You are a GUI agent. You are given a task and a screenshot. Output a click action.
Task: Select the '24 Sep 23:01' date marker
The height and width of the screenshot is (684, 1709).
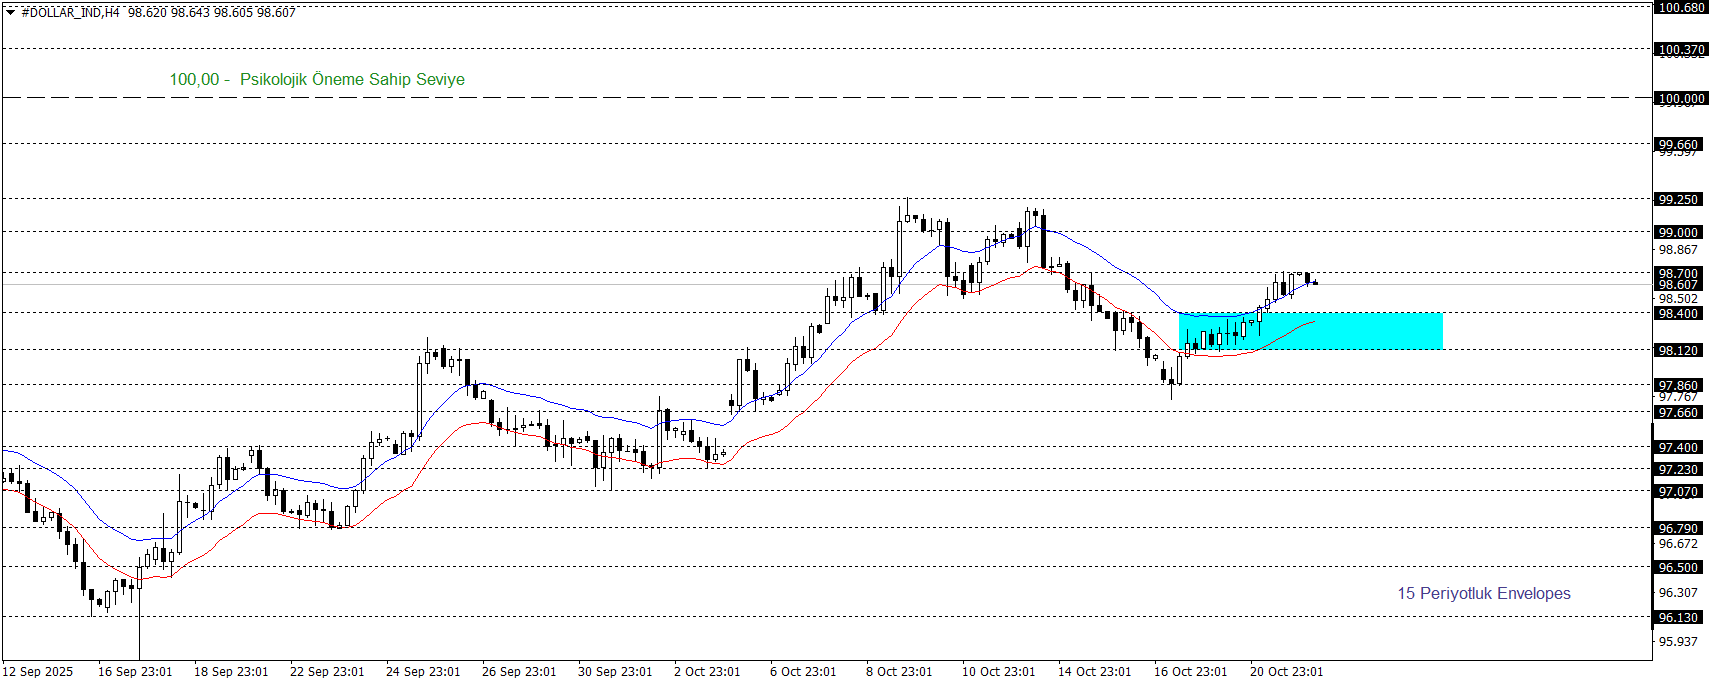[423, 672]
